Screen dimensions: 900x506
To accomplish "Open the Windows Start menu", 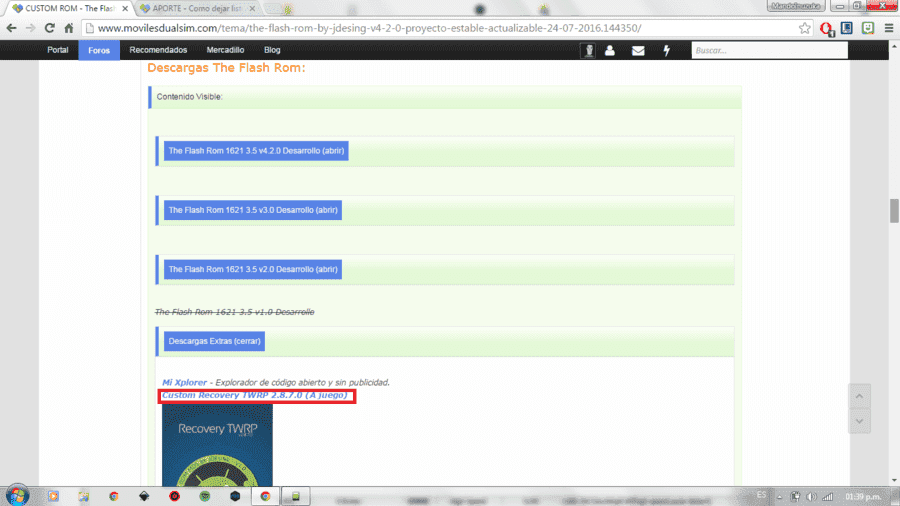I will (x=17, y=496).
